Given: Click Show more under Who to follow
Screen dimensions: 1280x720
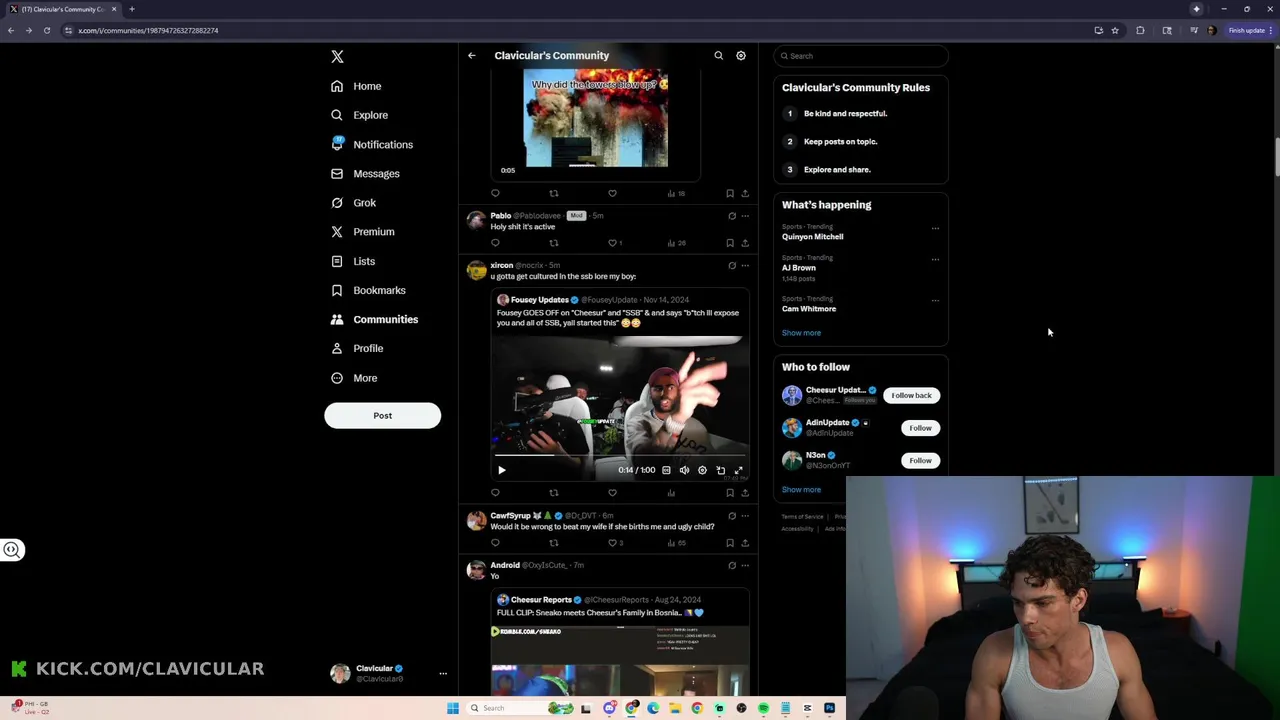Looking at the screenshot, I should 801,490.
